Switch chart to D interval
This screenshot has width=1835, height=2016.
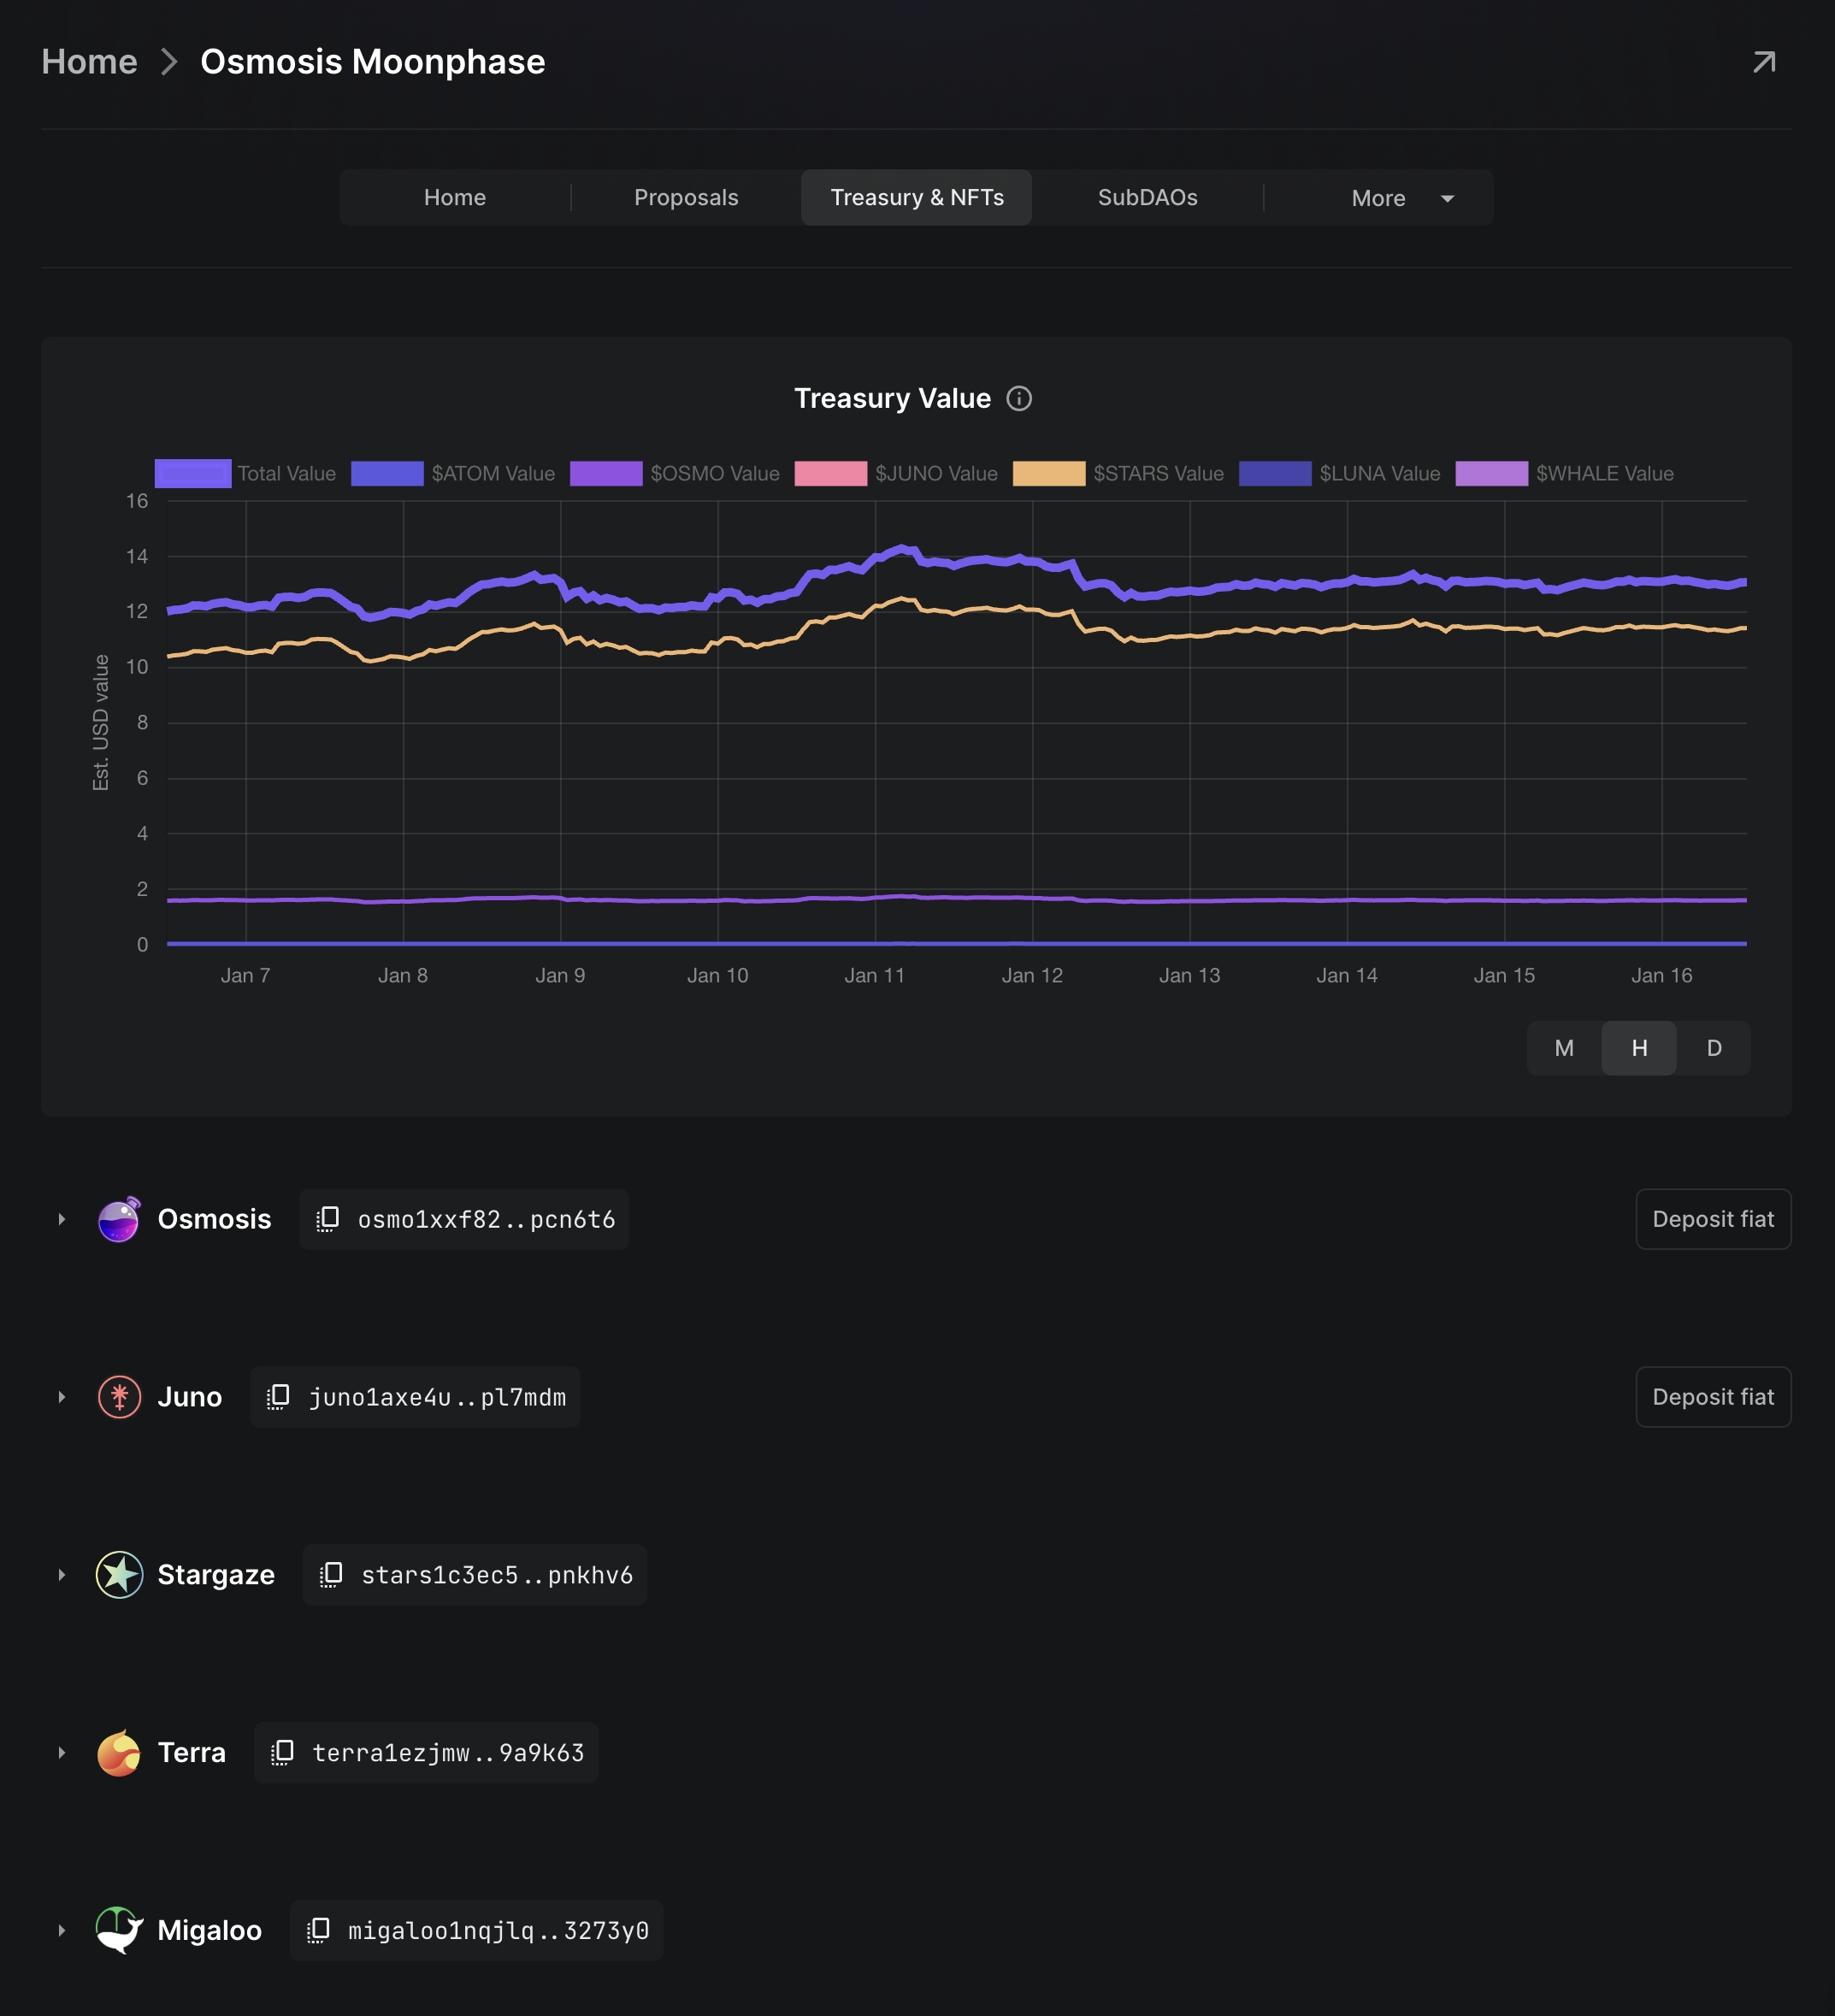pos(1714,1048)
